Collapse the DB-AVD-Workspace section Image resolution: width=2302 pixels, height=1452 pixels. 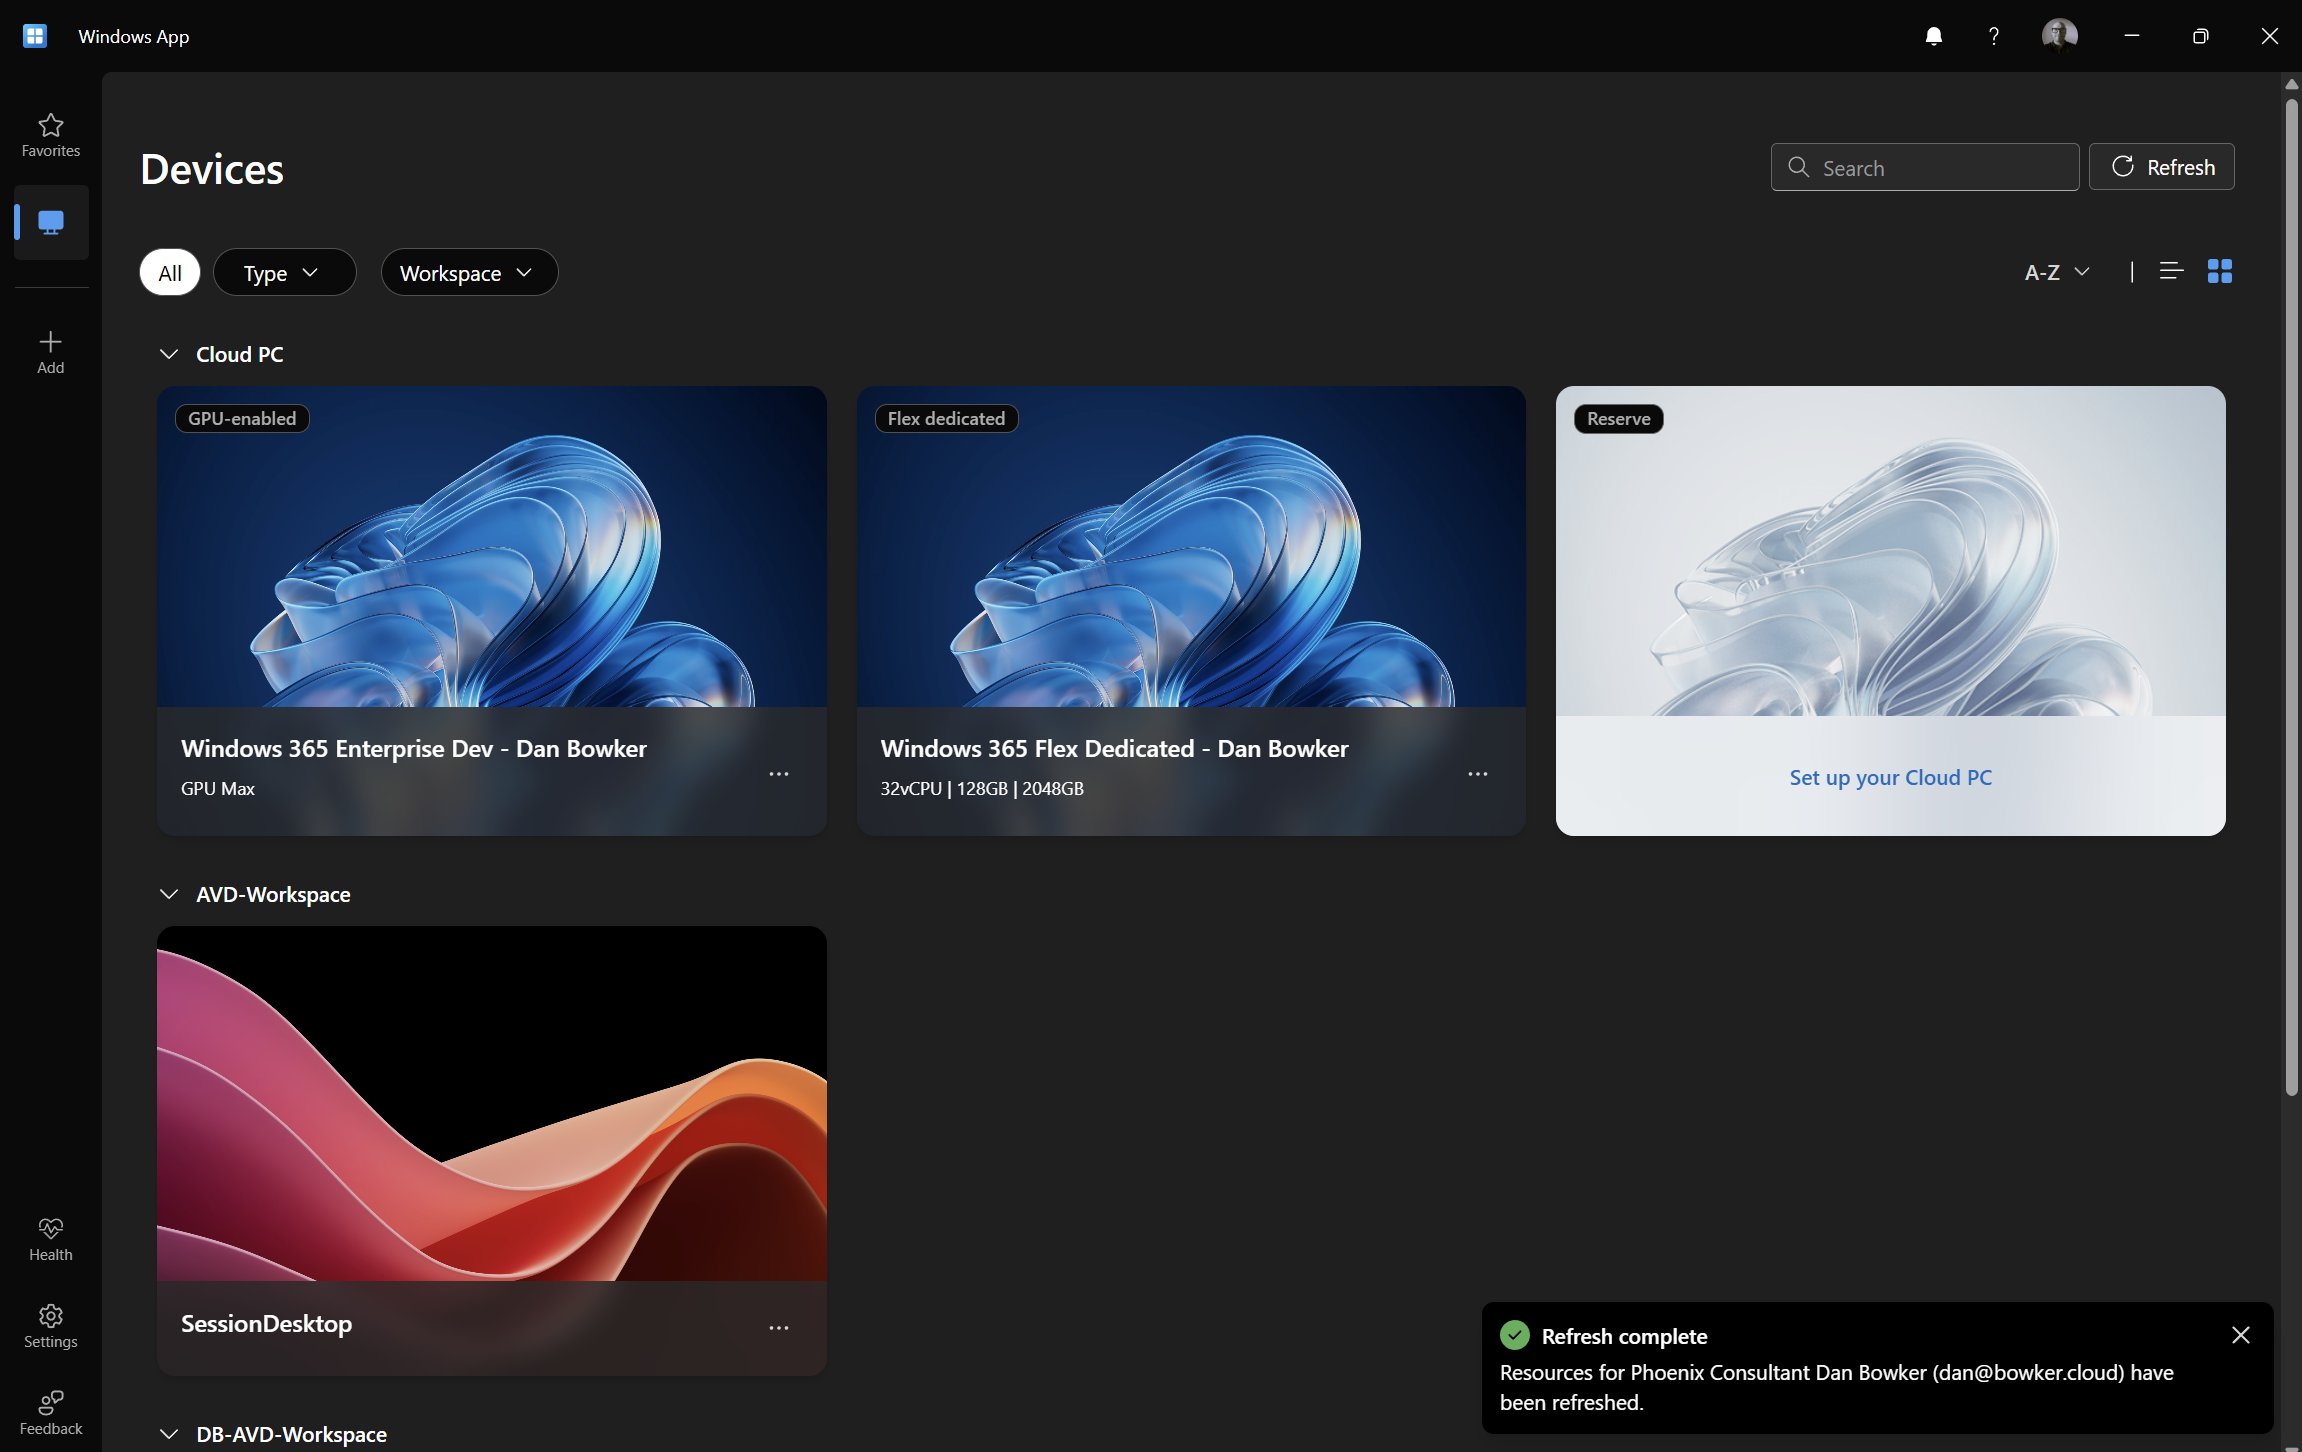pos(169,1434)
